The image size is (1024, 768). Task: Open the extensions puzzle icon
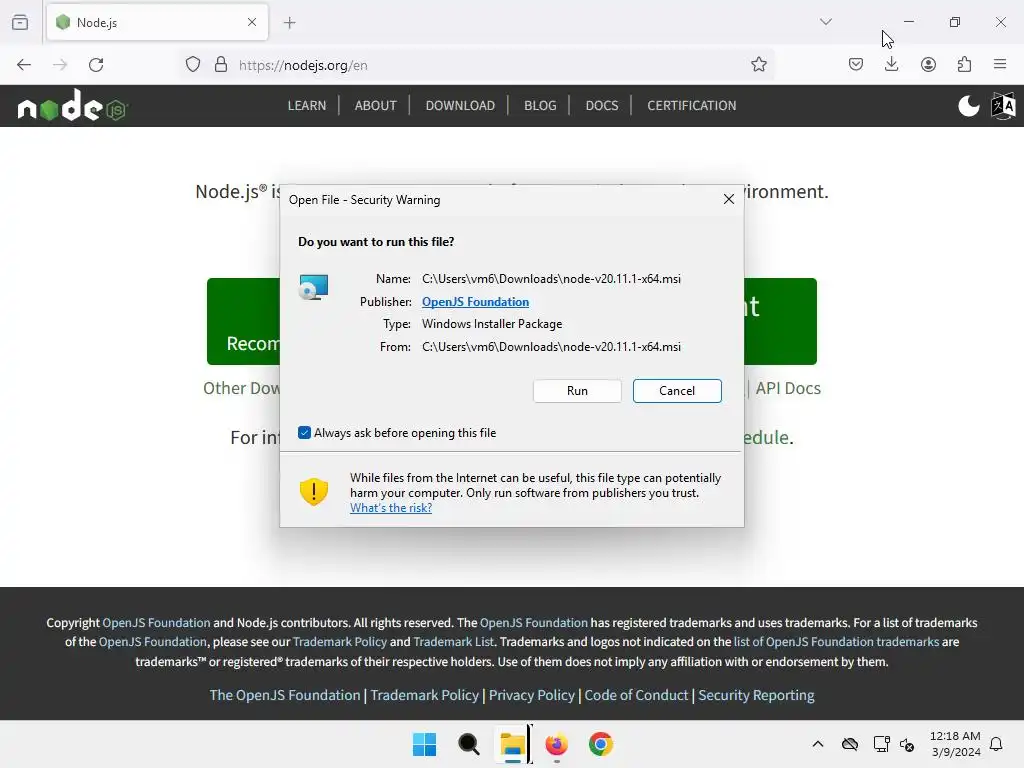coord(964,65)
